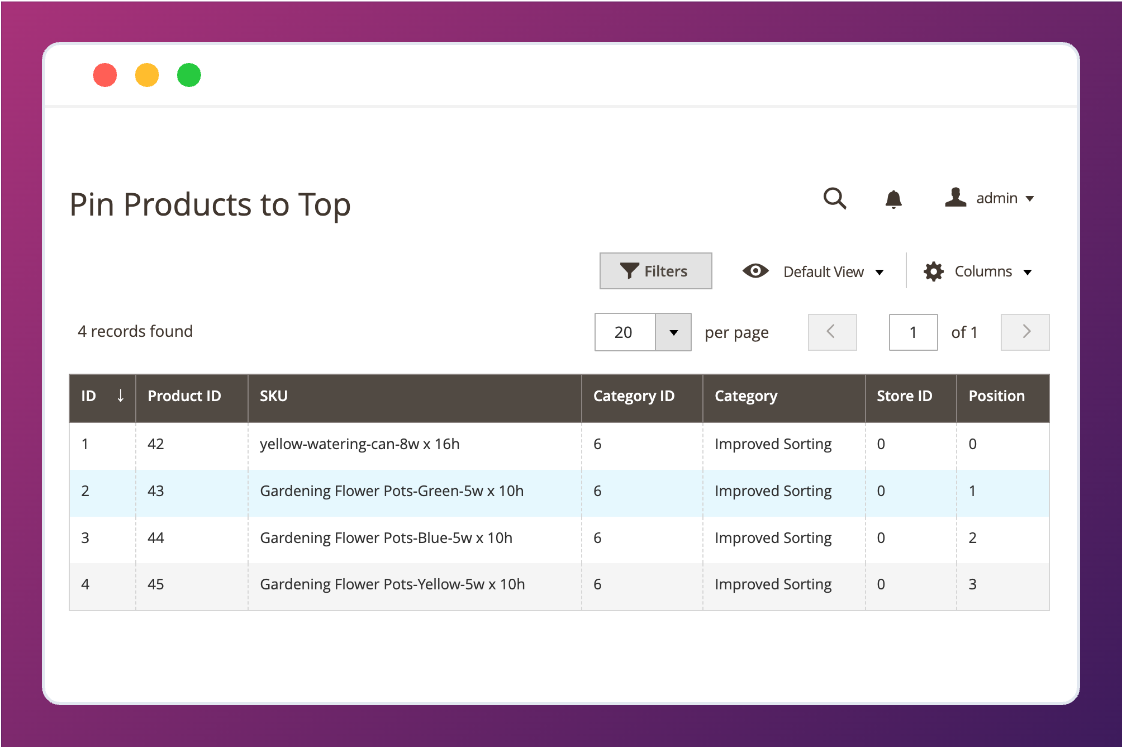Click the green maximize window button
The width and height of the screenshot is (1122, 747).
click(x=189, y=75)
